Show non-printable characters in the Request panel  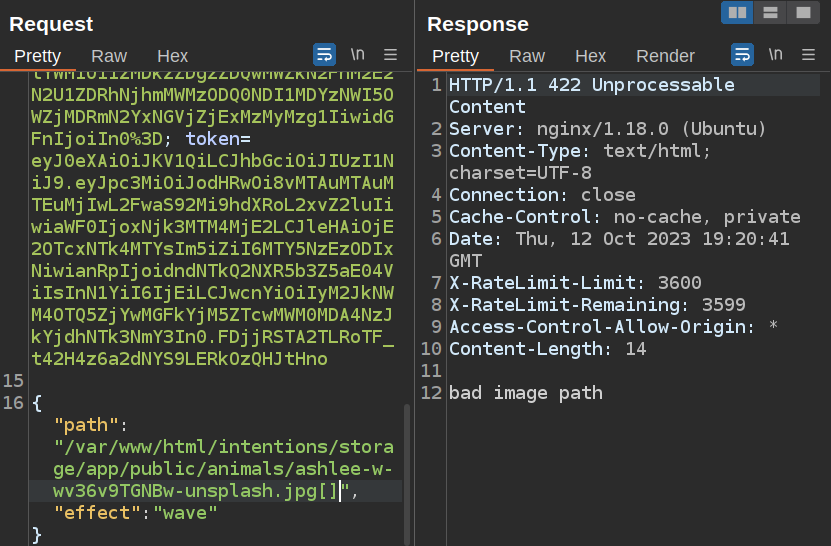pyautogui.click(x=357, y=55)
